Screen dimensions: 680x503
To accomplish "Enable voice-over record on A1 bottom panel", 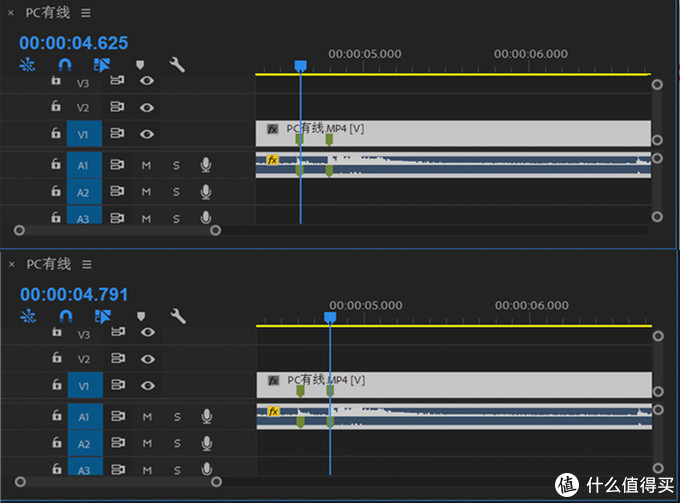I will pyautogui.click(x=207, y=416).
